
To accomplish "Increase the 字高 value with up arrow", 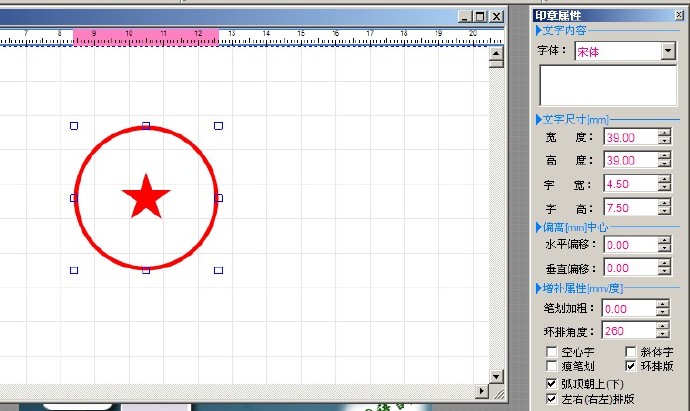I will coord(664,203).
